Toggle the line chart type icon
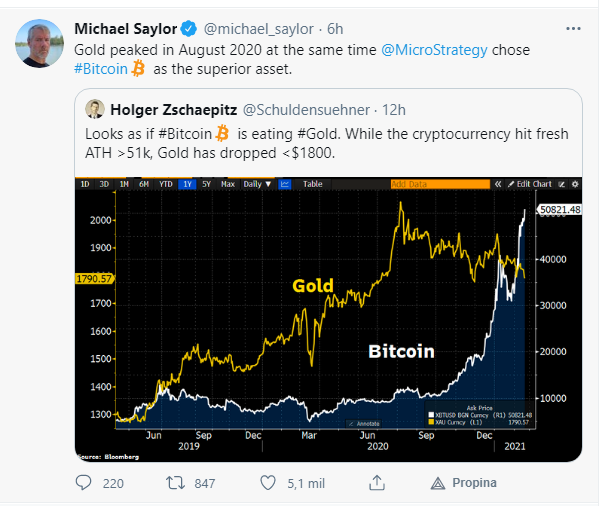Viewport: 608px width, 506px height. coord(285,184)
